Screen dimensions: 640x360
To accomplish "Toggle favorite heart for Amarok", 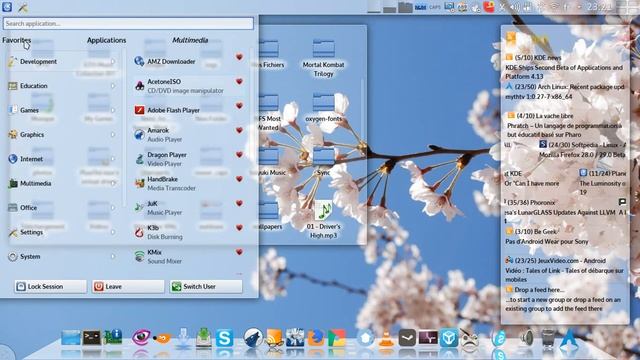I will [240, 131].
